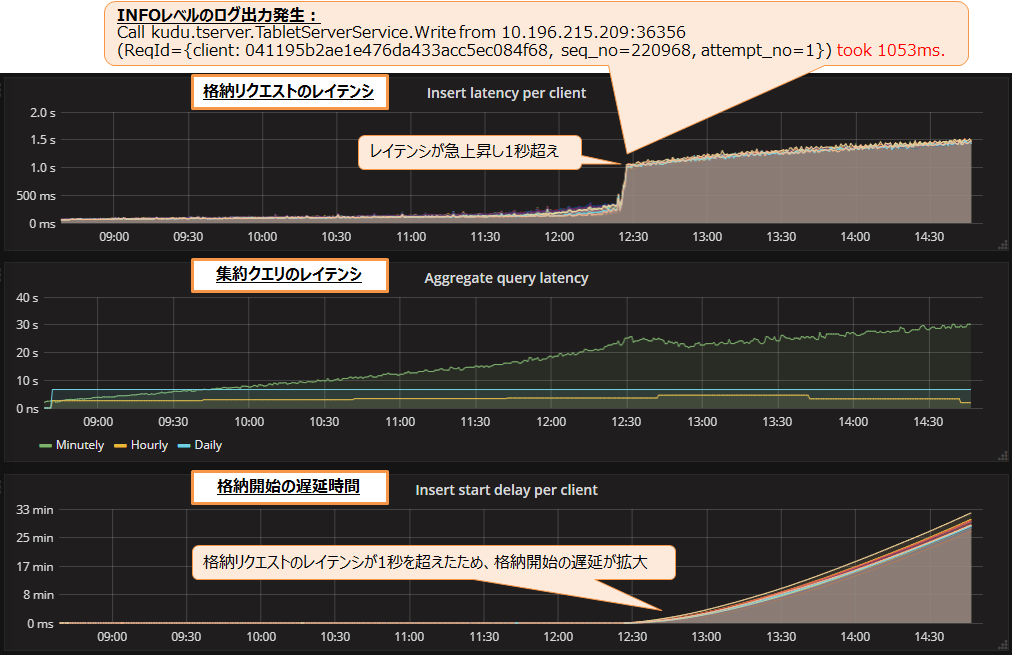Click the 0 ms label in the Insert start delay panel
Viewport: 1012px width, 655px height.
pos(40,624)
